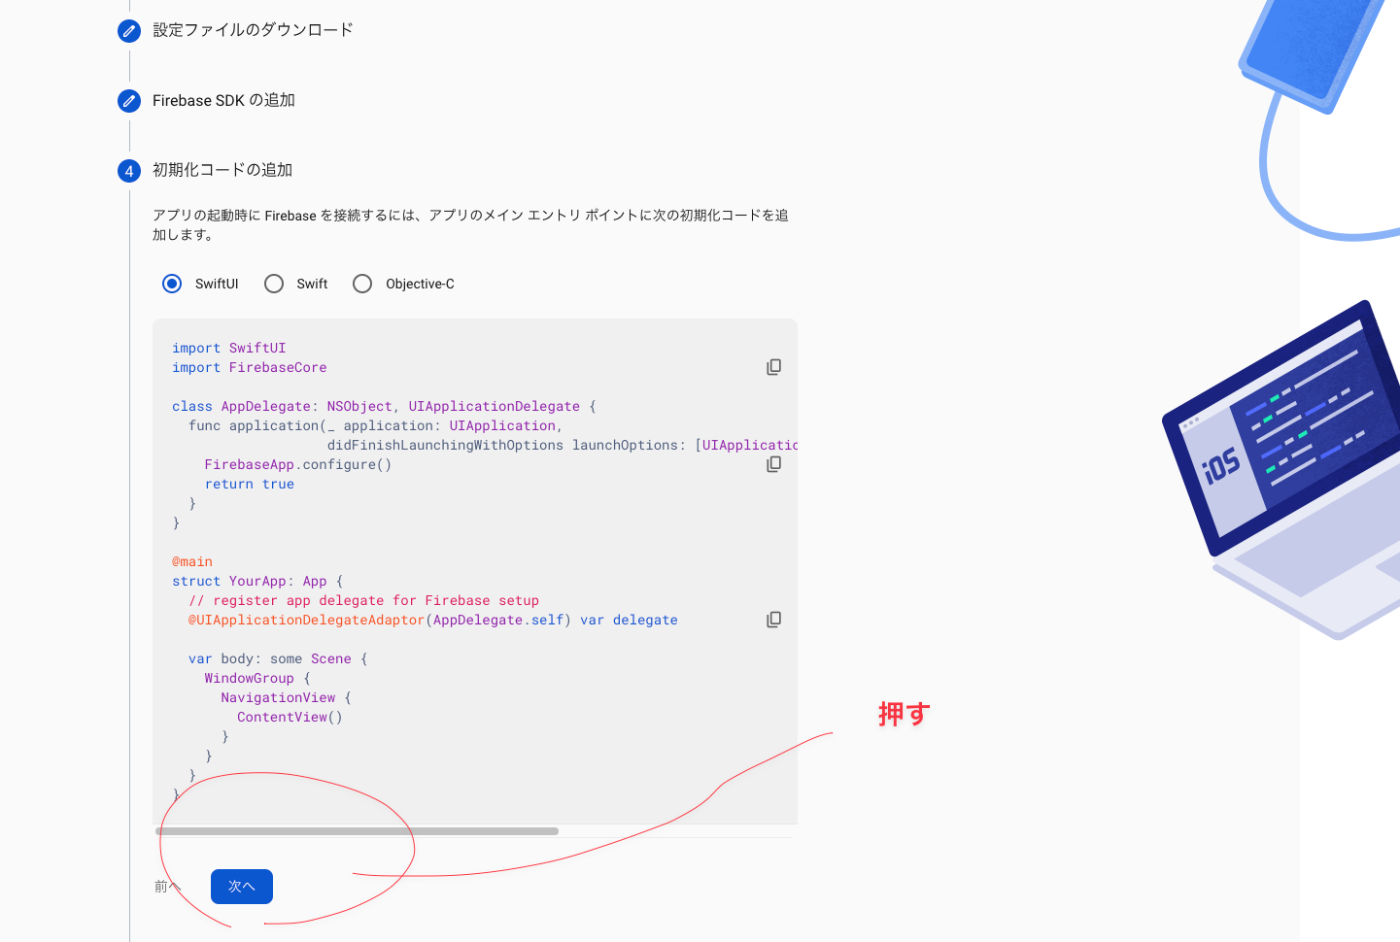Select the Swift radio button
Screen dimensions: 1400x942
[274, 284]
